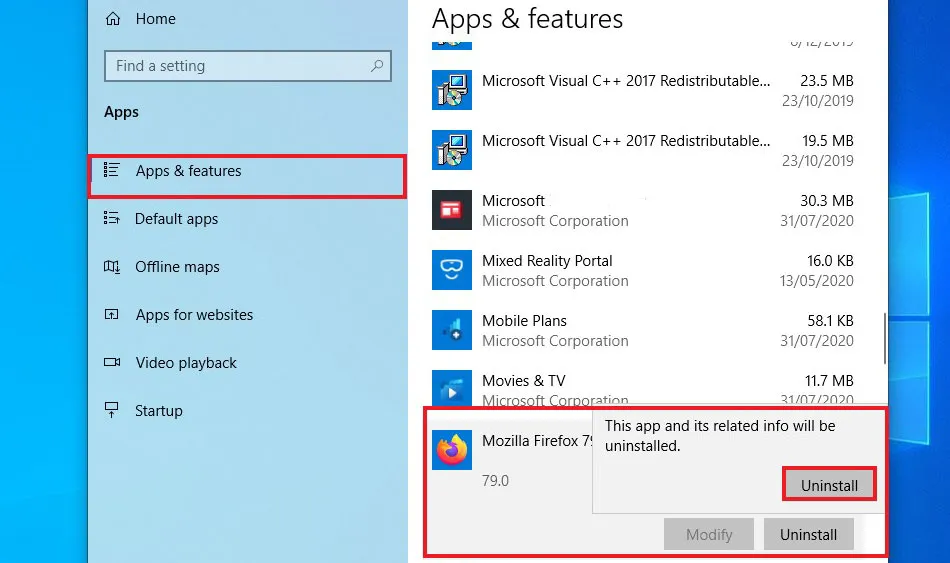
Task: Click the Video playback camera icon
Action: (111, 362)
